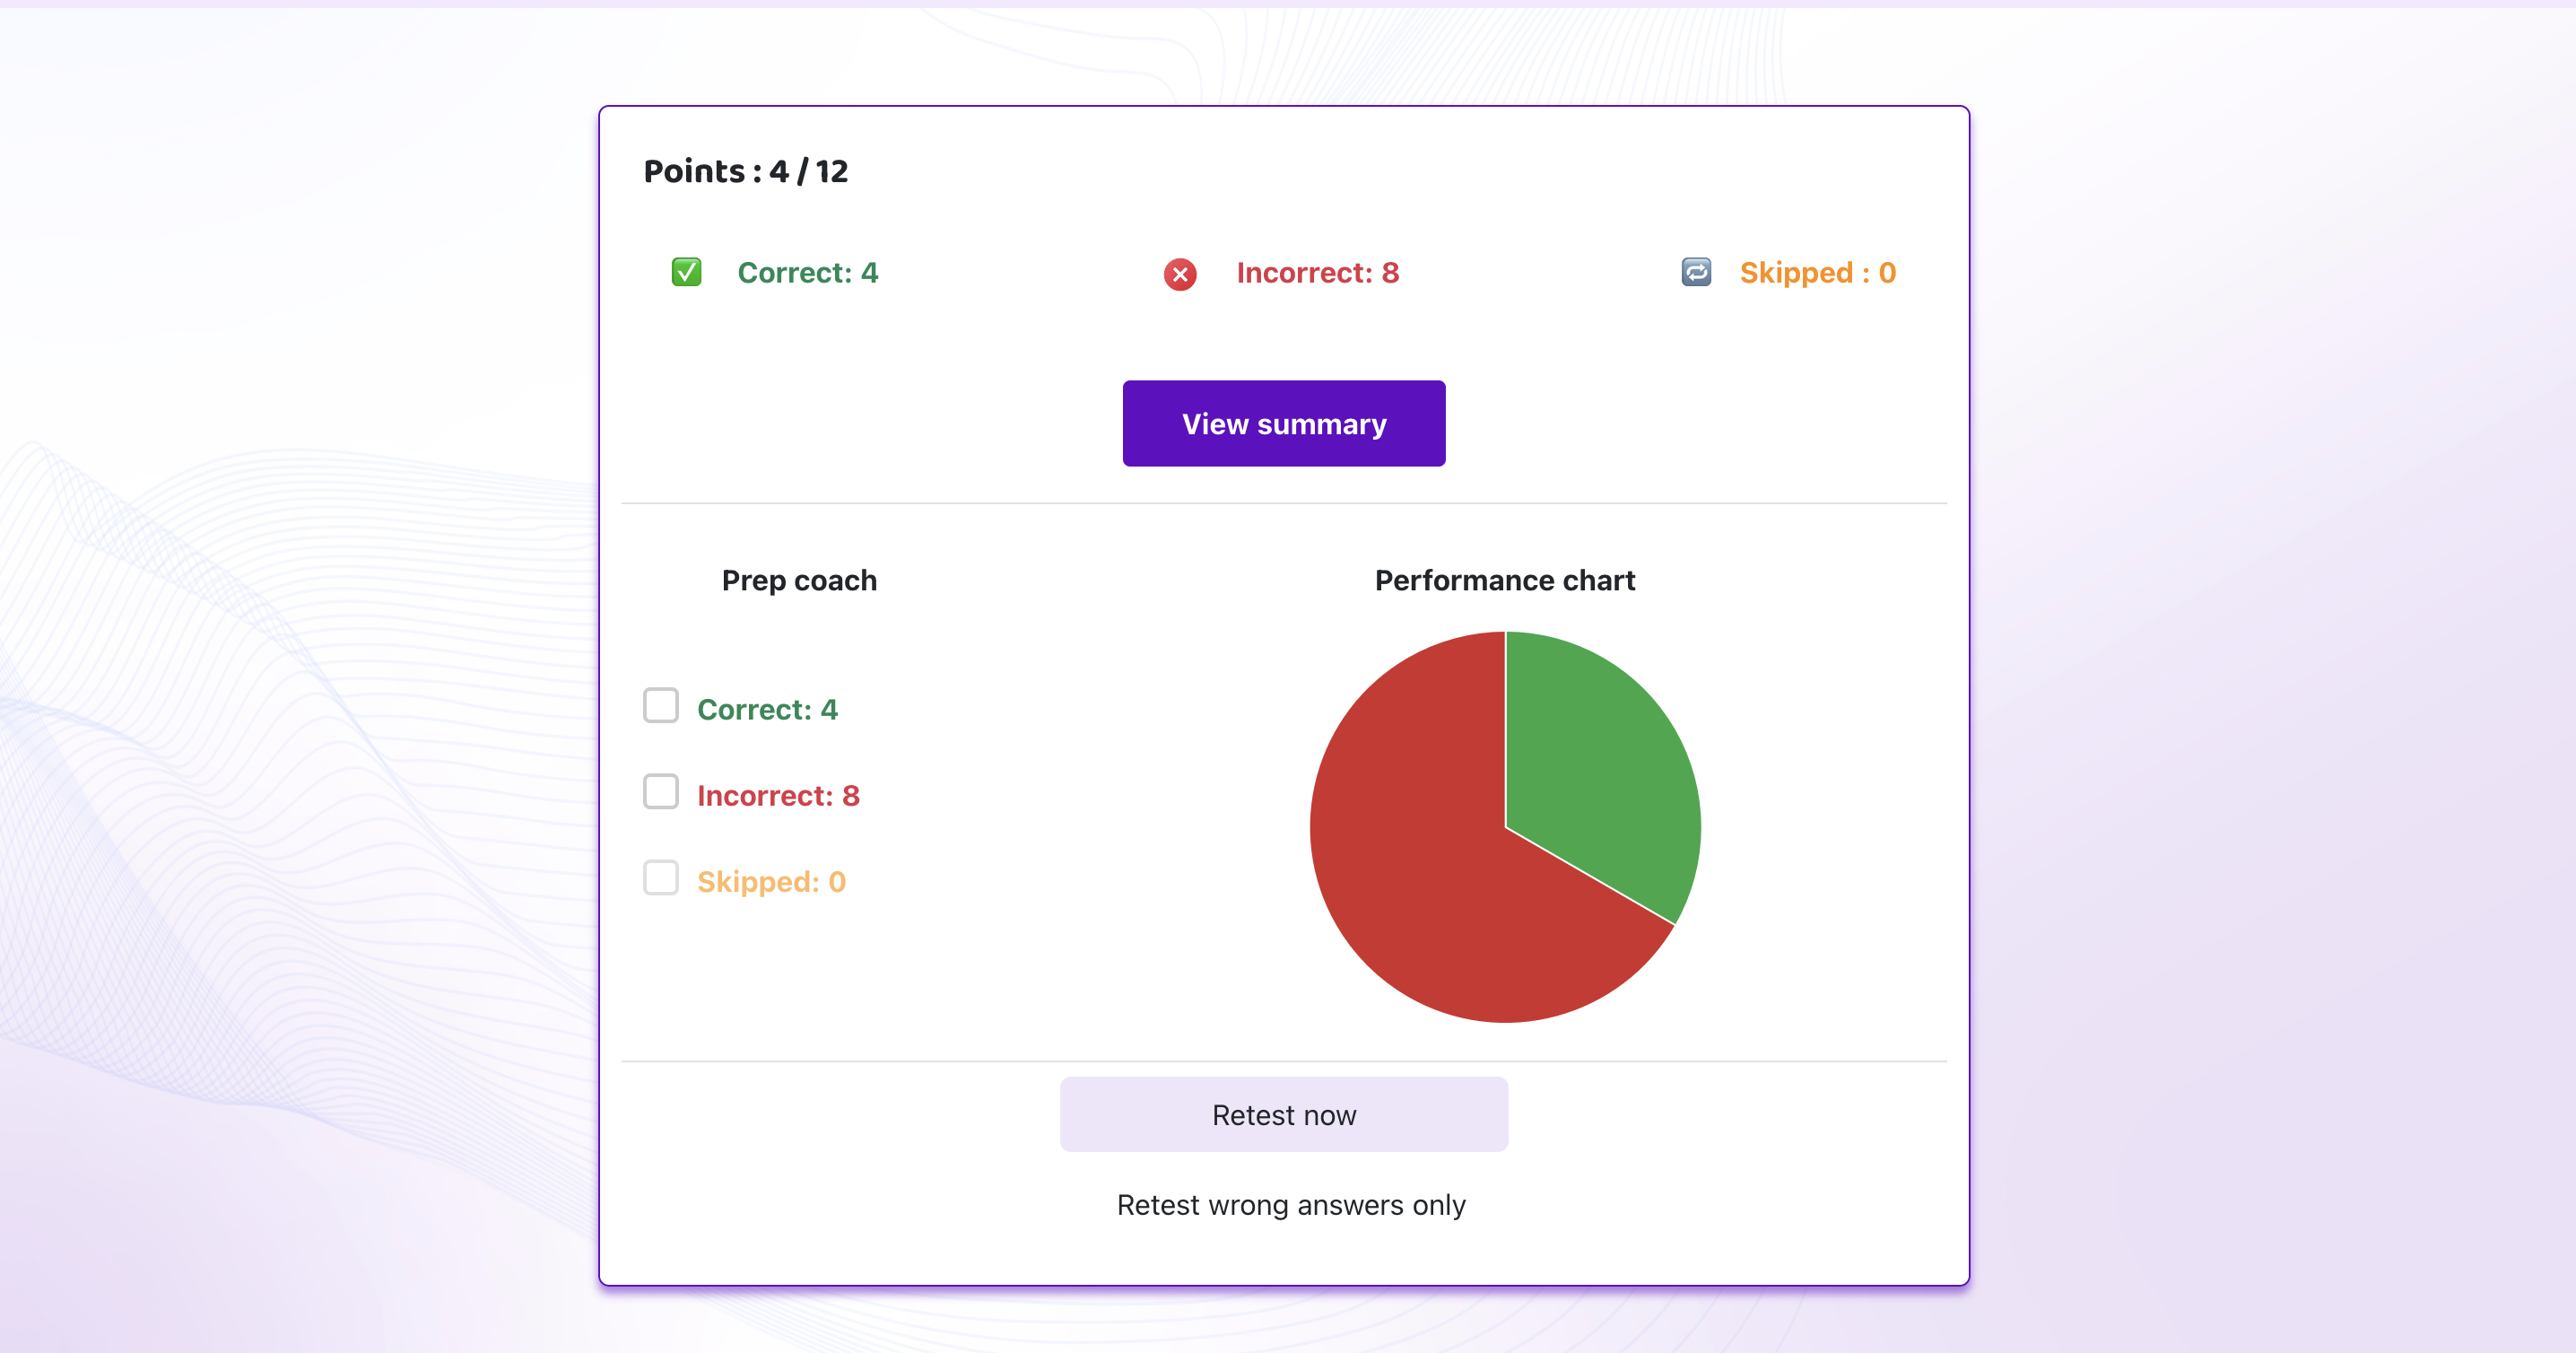Screen dimensions: 2576x1353
Task: Start the Retest now button
Action: click(1284, 1115)
